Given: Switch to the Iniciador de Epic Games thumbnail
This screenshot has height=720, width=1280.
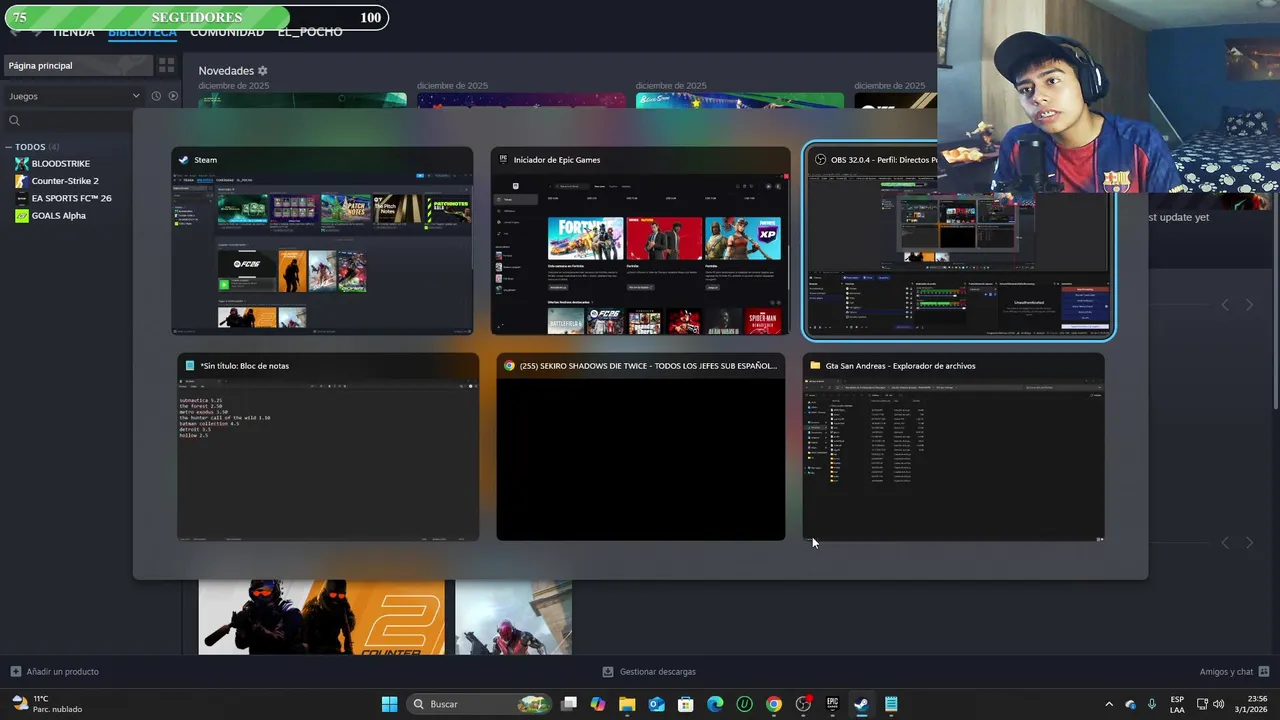Looking at the screenshot, I should coord(640,241).
